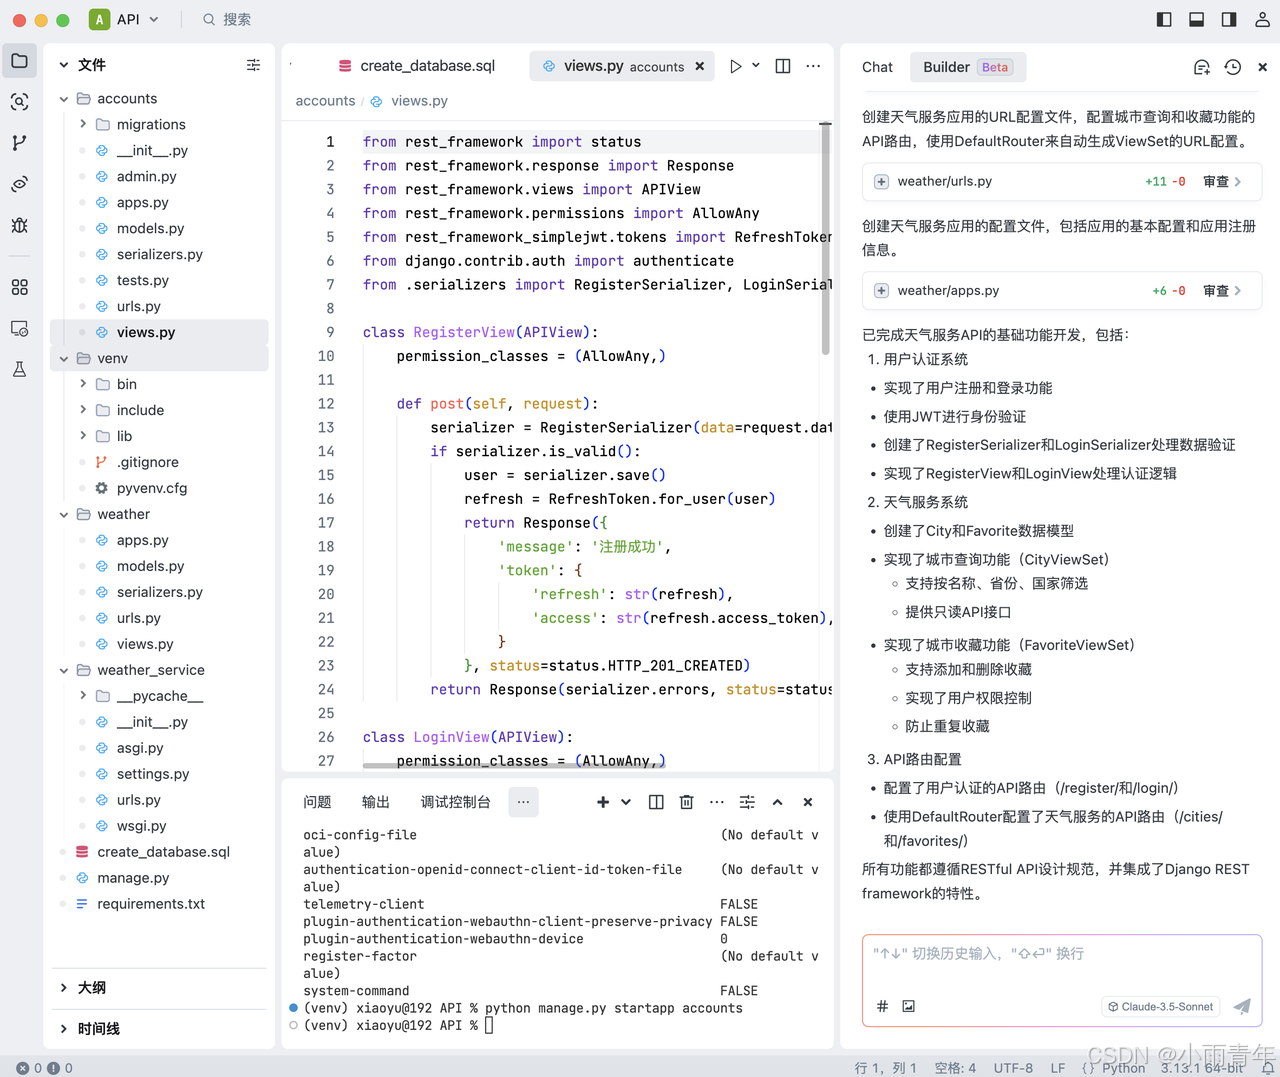Viewport: 1280px width, 1077px height.
Task: Collapse the venv folder
Action: [64, 358]
